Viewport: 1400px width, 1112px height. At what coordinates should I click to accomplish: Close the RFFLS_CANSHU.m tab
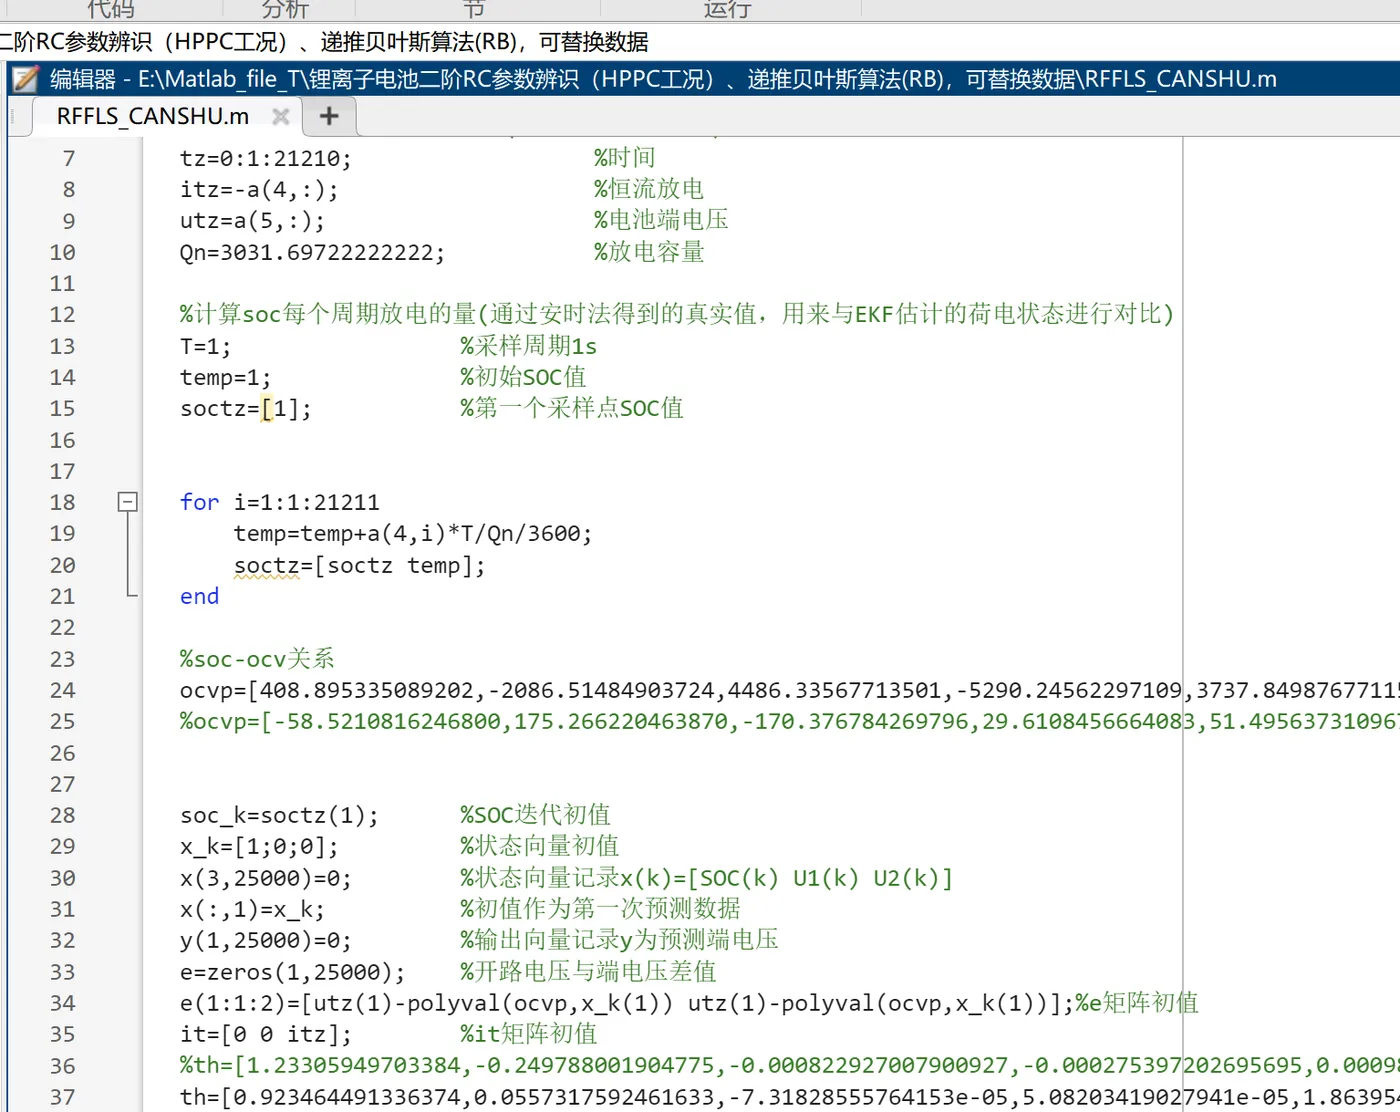click(x=281, y=116)
